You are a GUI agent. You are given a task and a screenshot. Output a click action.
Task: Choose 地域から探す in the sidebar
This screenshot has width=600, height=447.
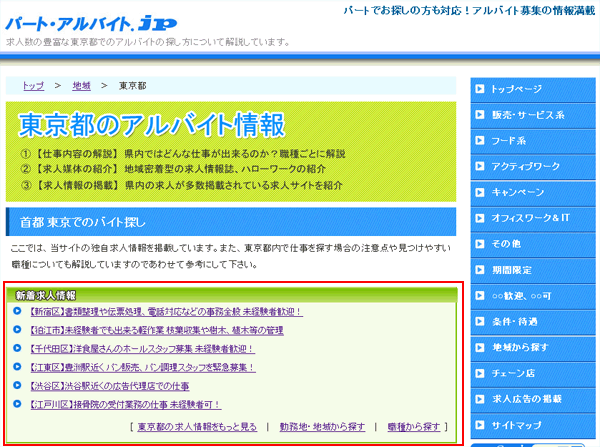coord(533,348)
